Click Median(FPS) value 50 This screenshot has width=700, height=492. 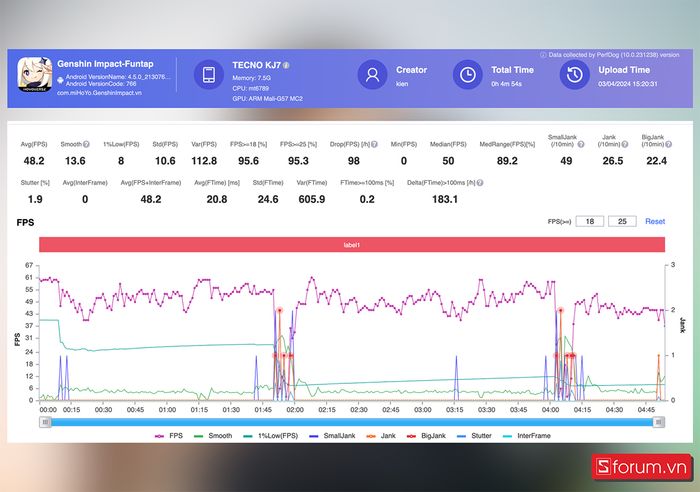coord(448,161)
